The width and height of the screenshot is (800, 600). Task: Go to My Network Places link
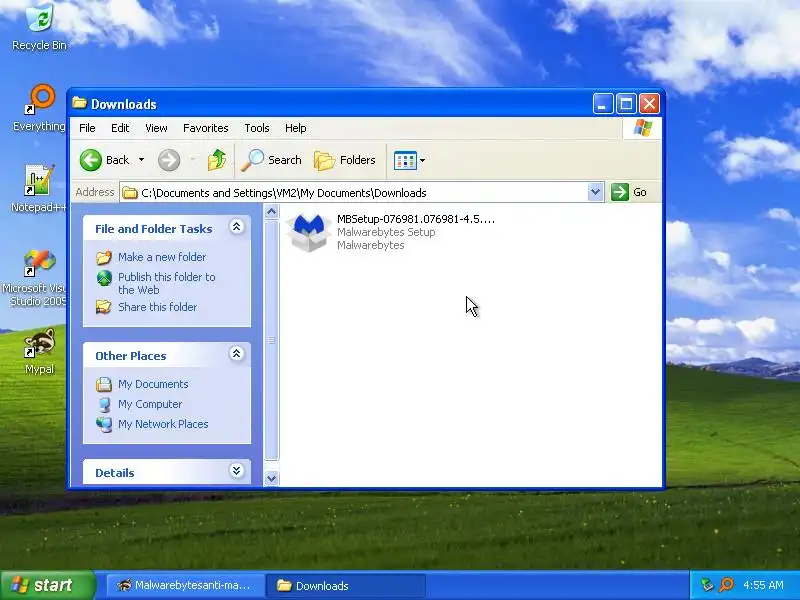pyautogui.click(x=163, y=424)
